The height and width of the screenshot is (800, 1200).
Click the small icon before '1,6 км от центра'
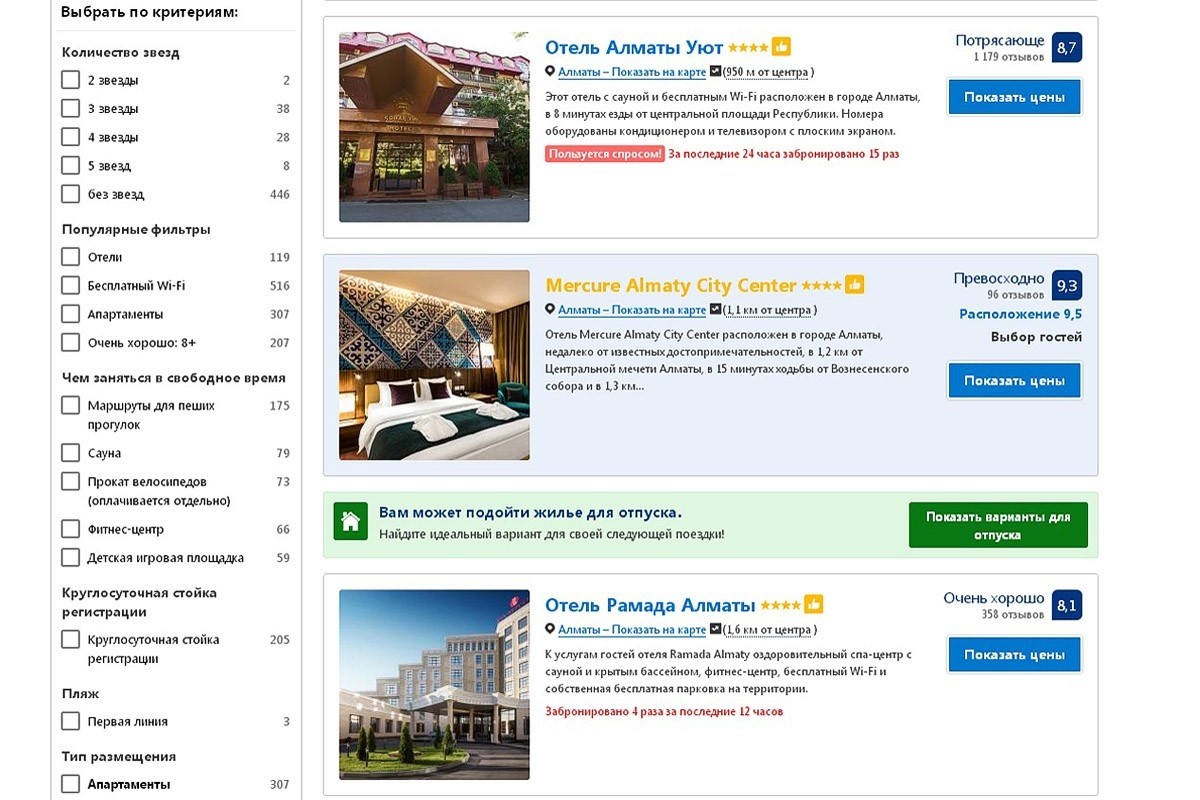(715, 630)
